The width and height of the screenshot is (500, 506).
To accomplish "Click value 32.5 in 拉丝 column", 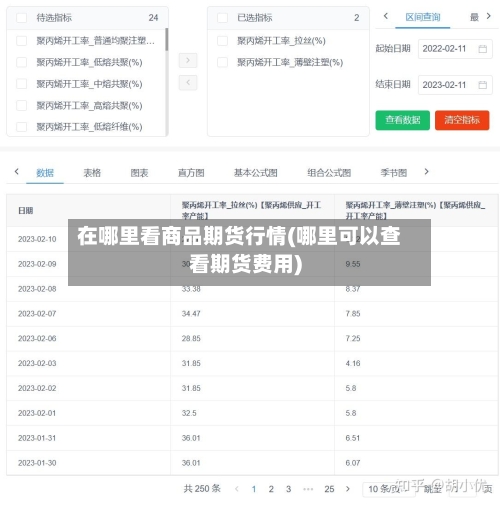I will (189, 413).
